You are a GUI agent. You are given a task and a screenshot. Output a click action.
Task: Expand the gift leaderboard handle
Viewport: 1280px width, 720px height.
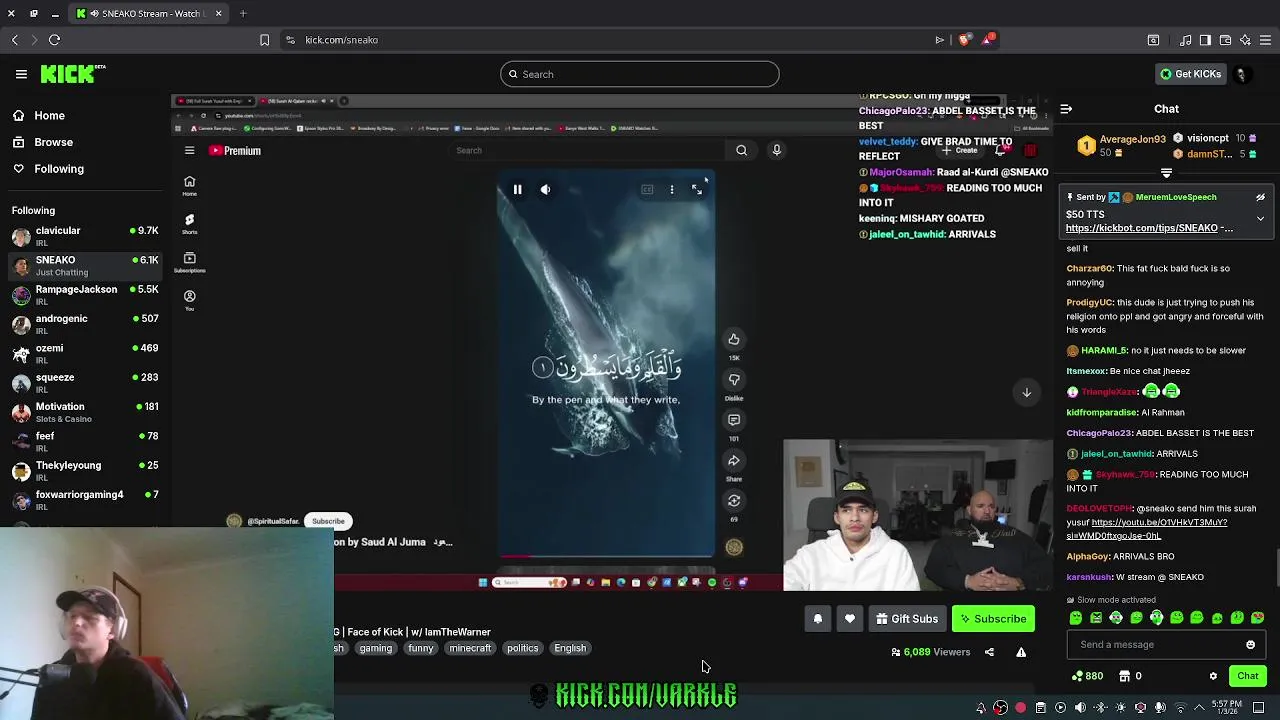[1166, 173]
